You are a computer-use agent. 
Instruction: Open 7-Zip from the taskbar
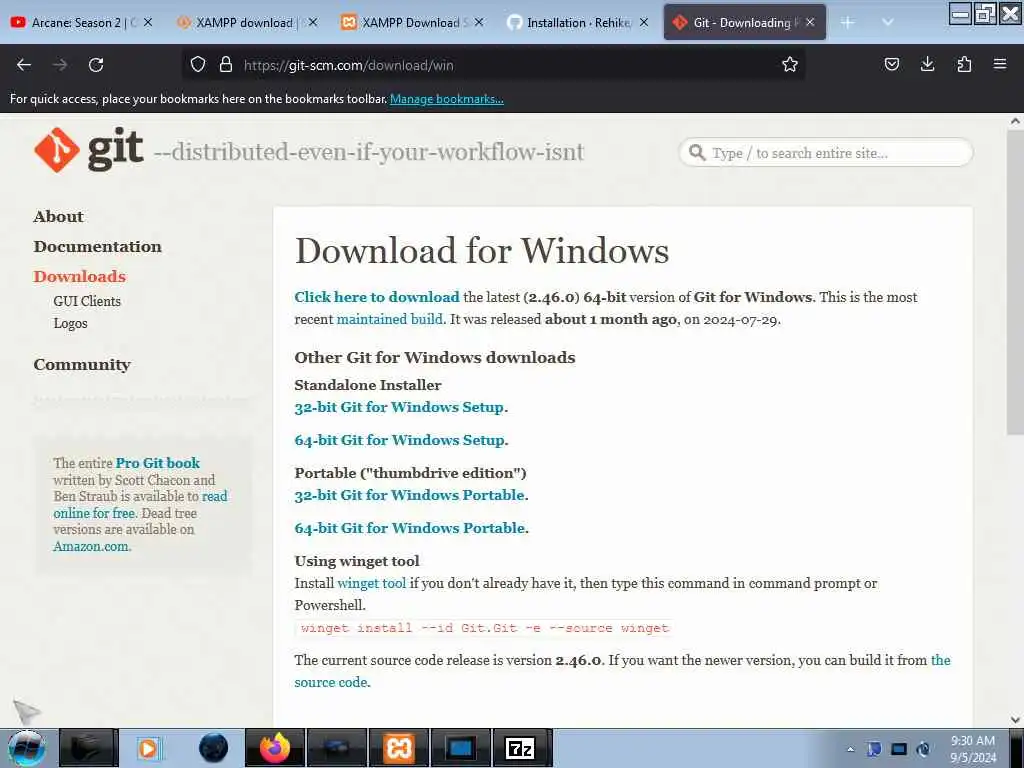pyautogui.click(x=520, y=748)
